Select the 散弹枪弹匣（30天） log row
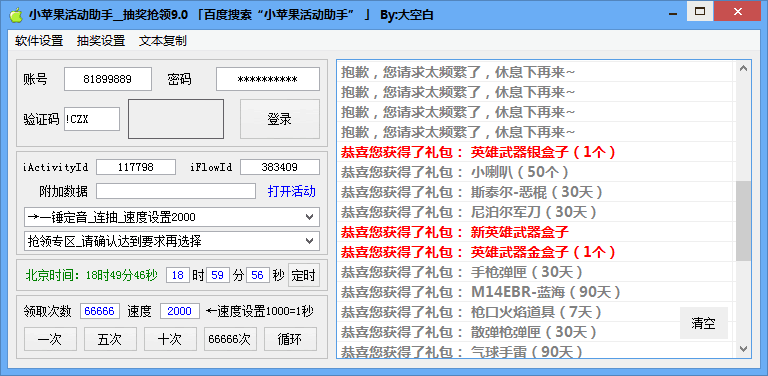The width and height of the screenshot is (768, 376). click(536, 332)
